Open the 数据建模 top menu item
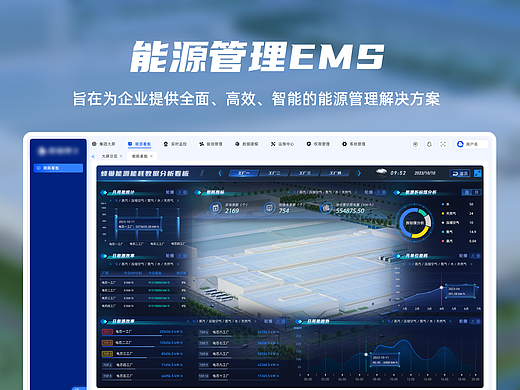 247,144
